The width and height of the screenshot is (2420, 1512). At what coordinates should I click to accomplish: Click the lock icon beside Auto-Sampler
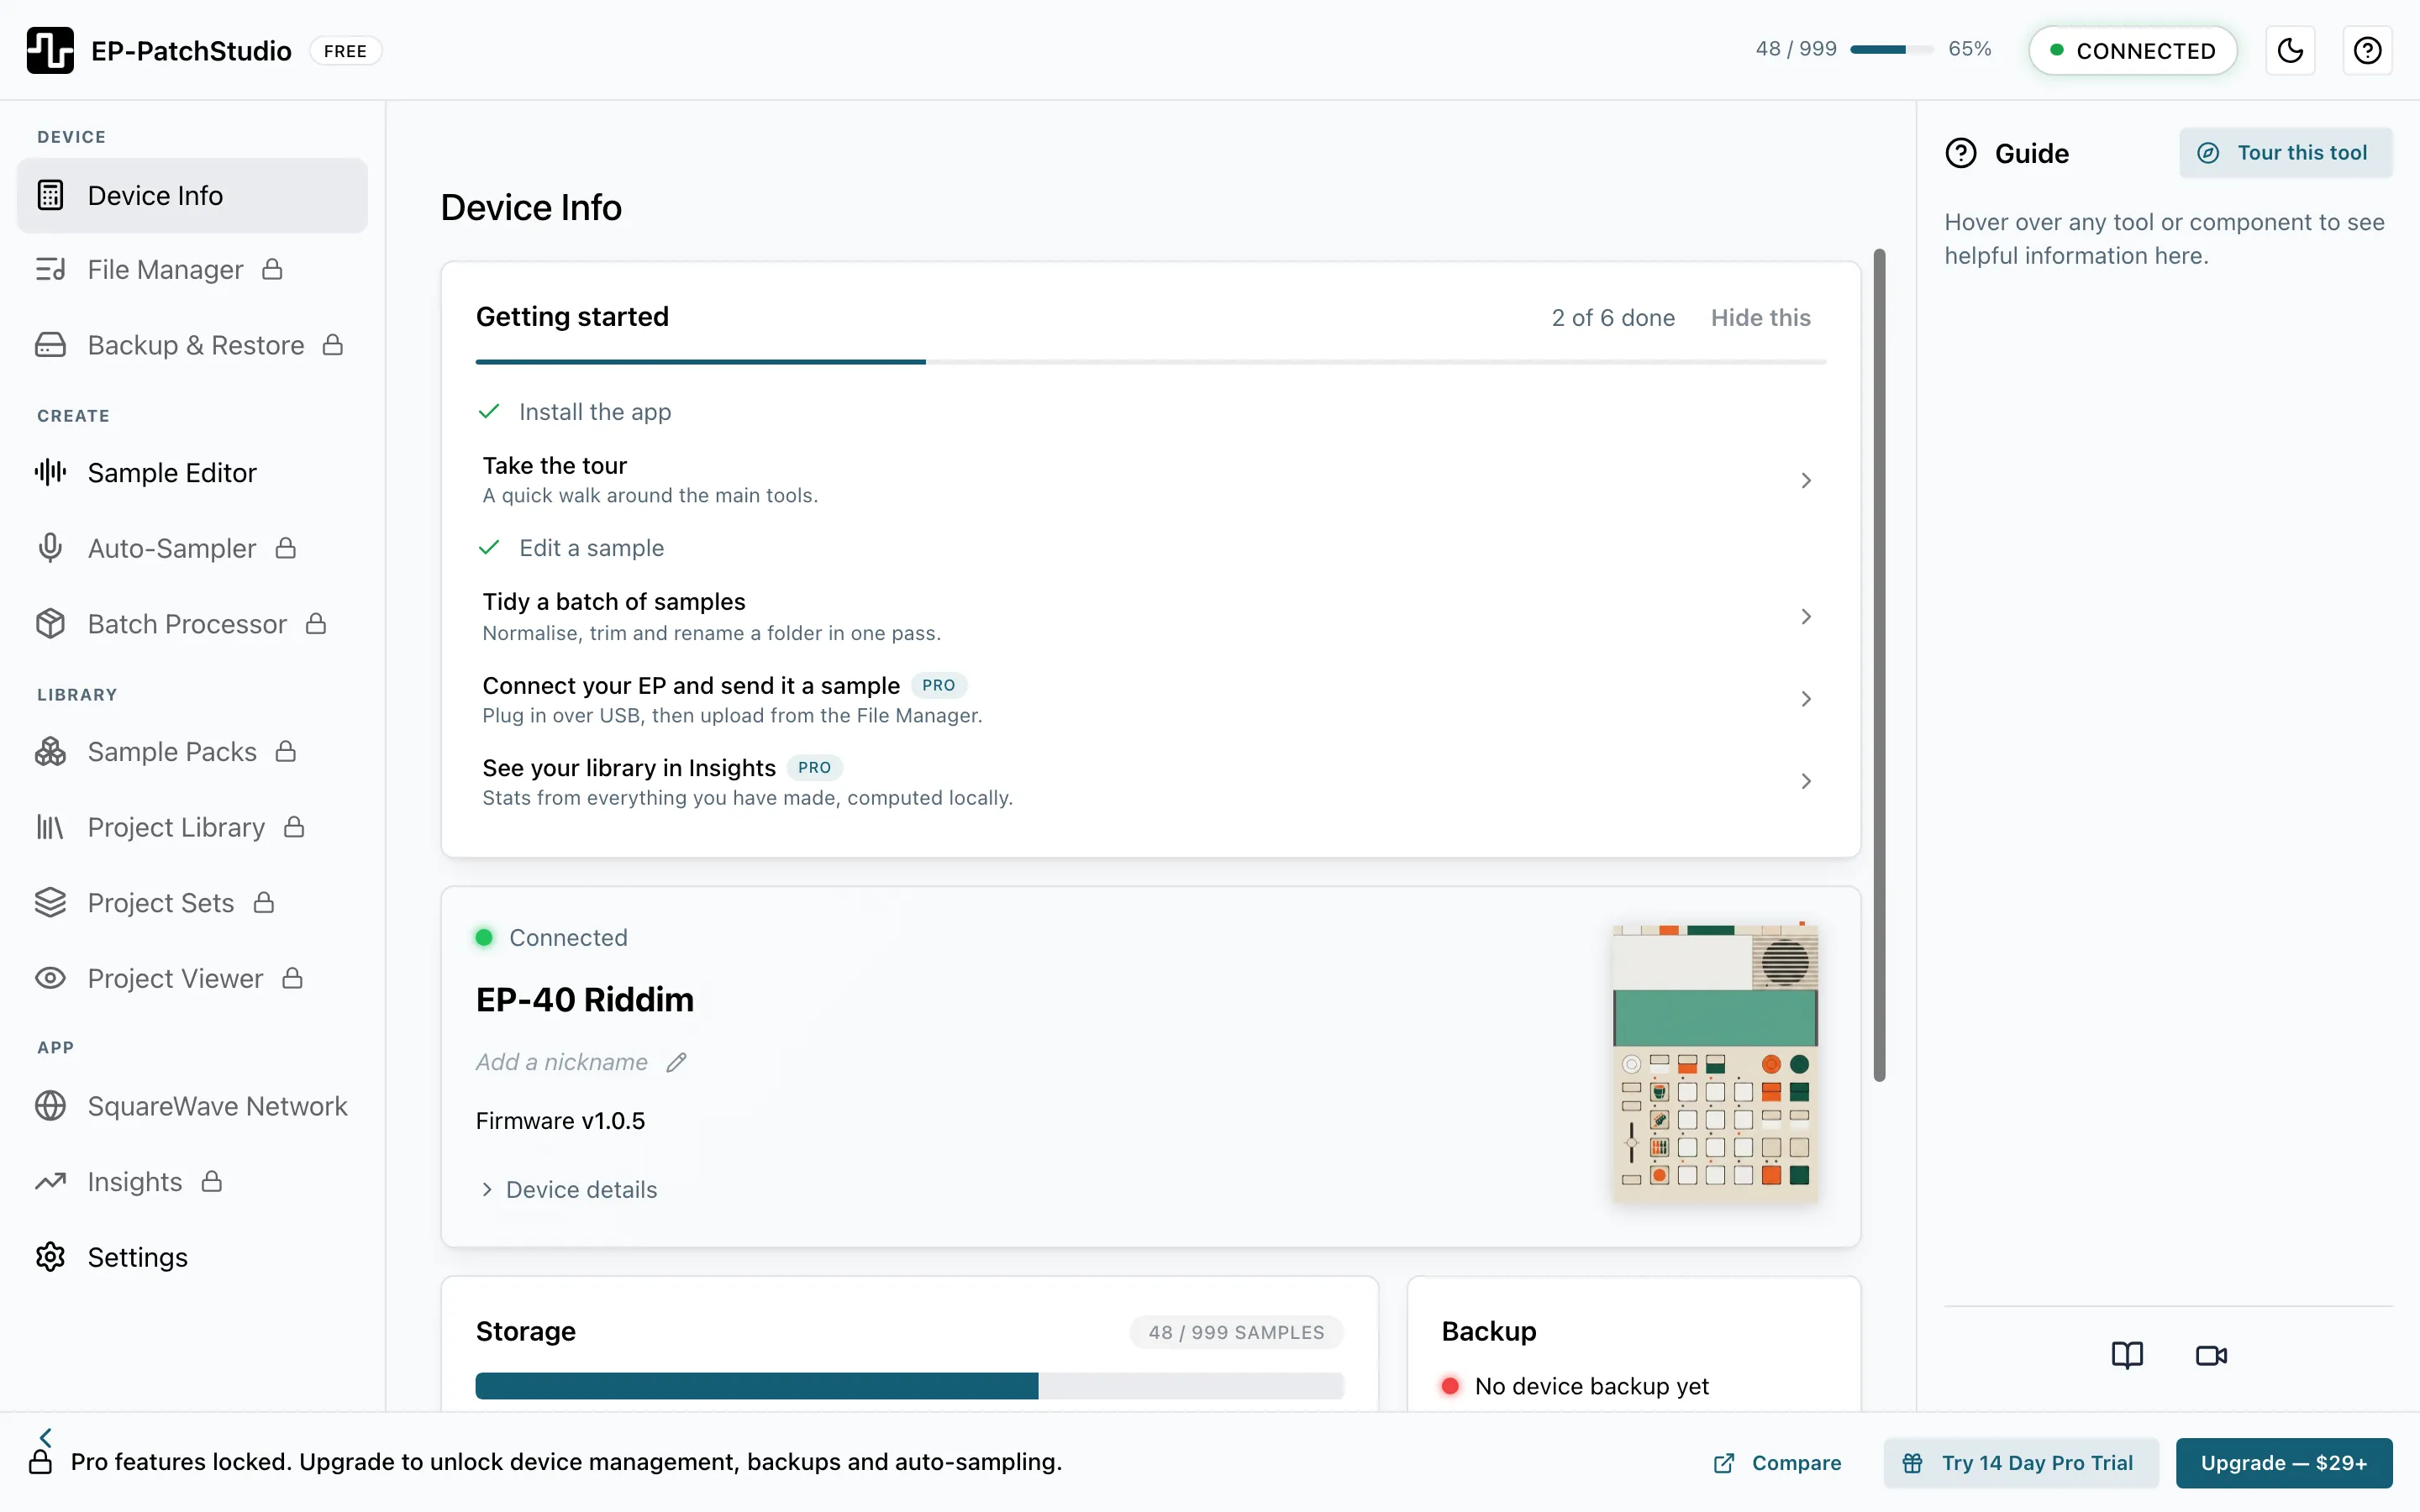(286, 547)
